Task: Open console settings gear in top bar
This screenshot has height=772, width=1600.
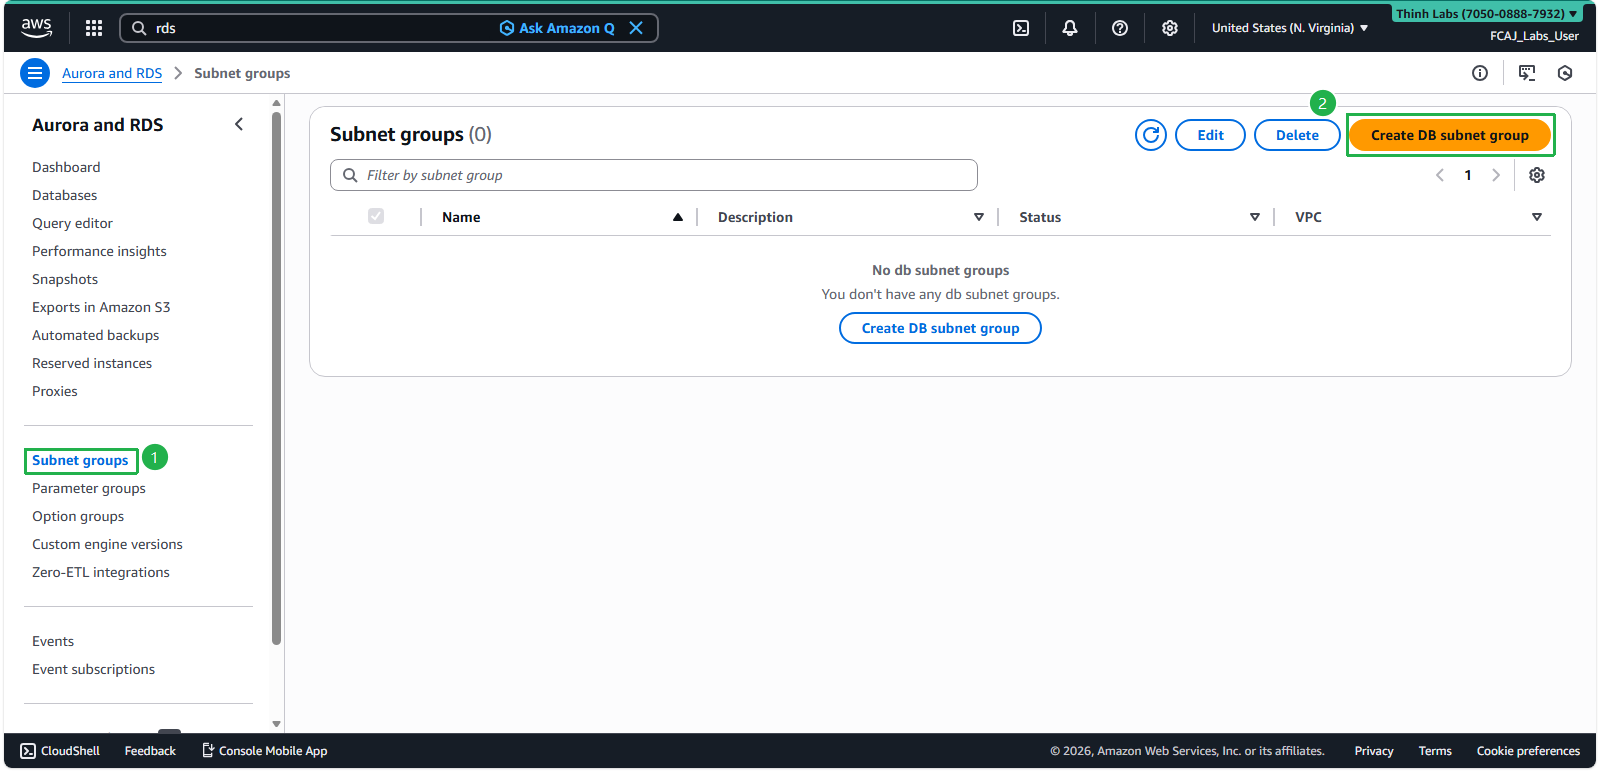Action: [x=1170, y=28]
